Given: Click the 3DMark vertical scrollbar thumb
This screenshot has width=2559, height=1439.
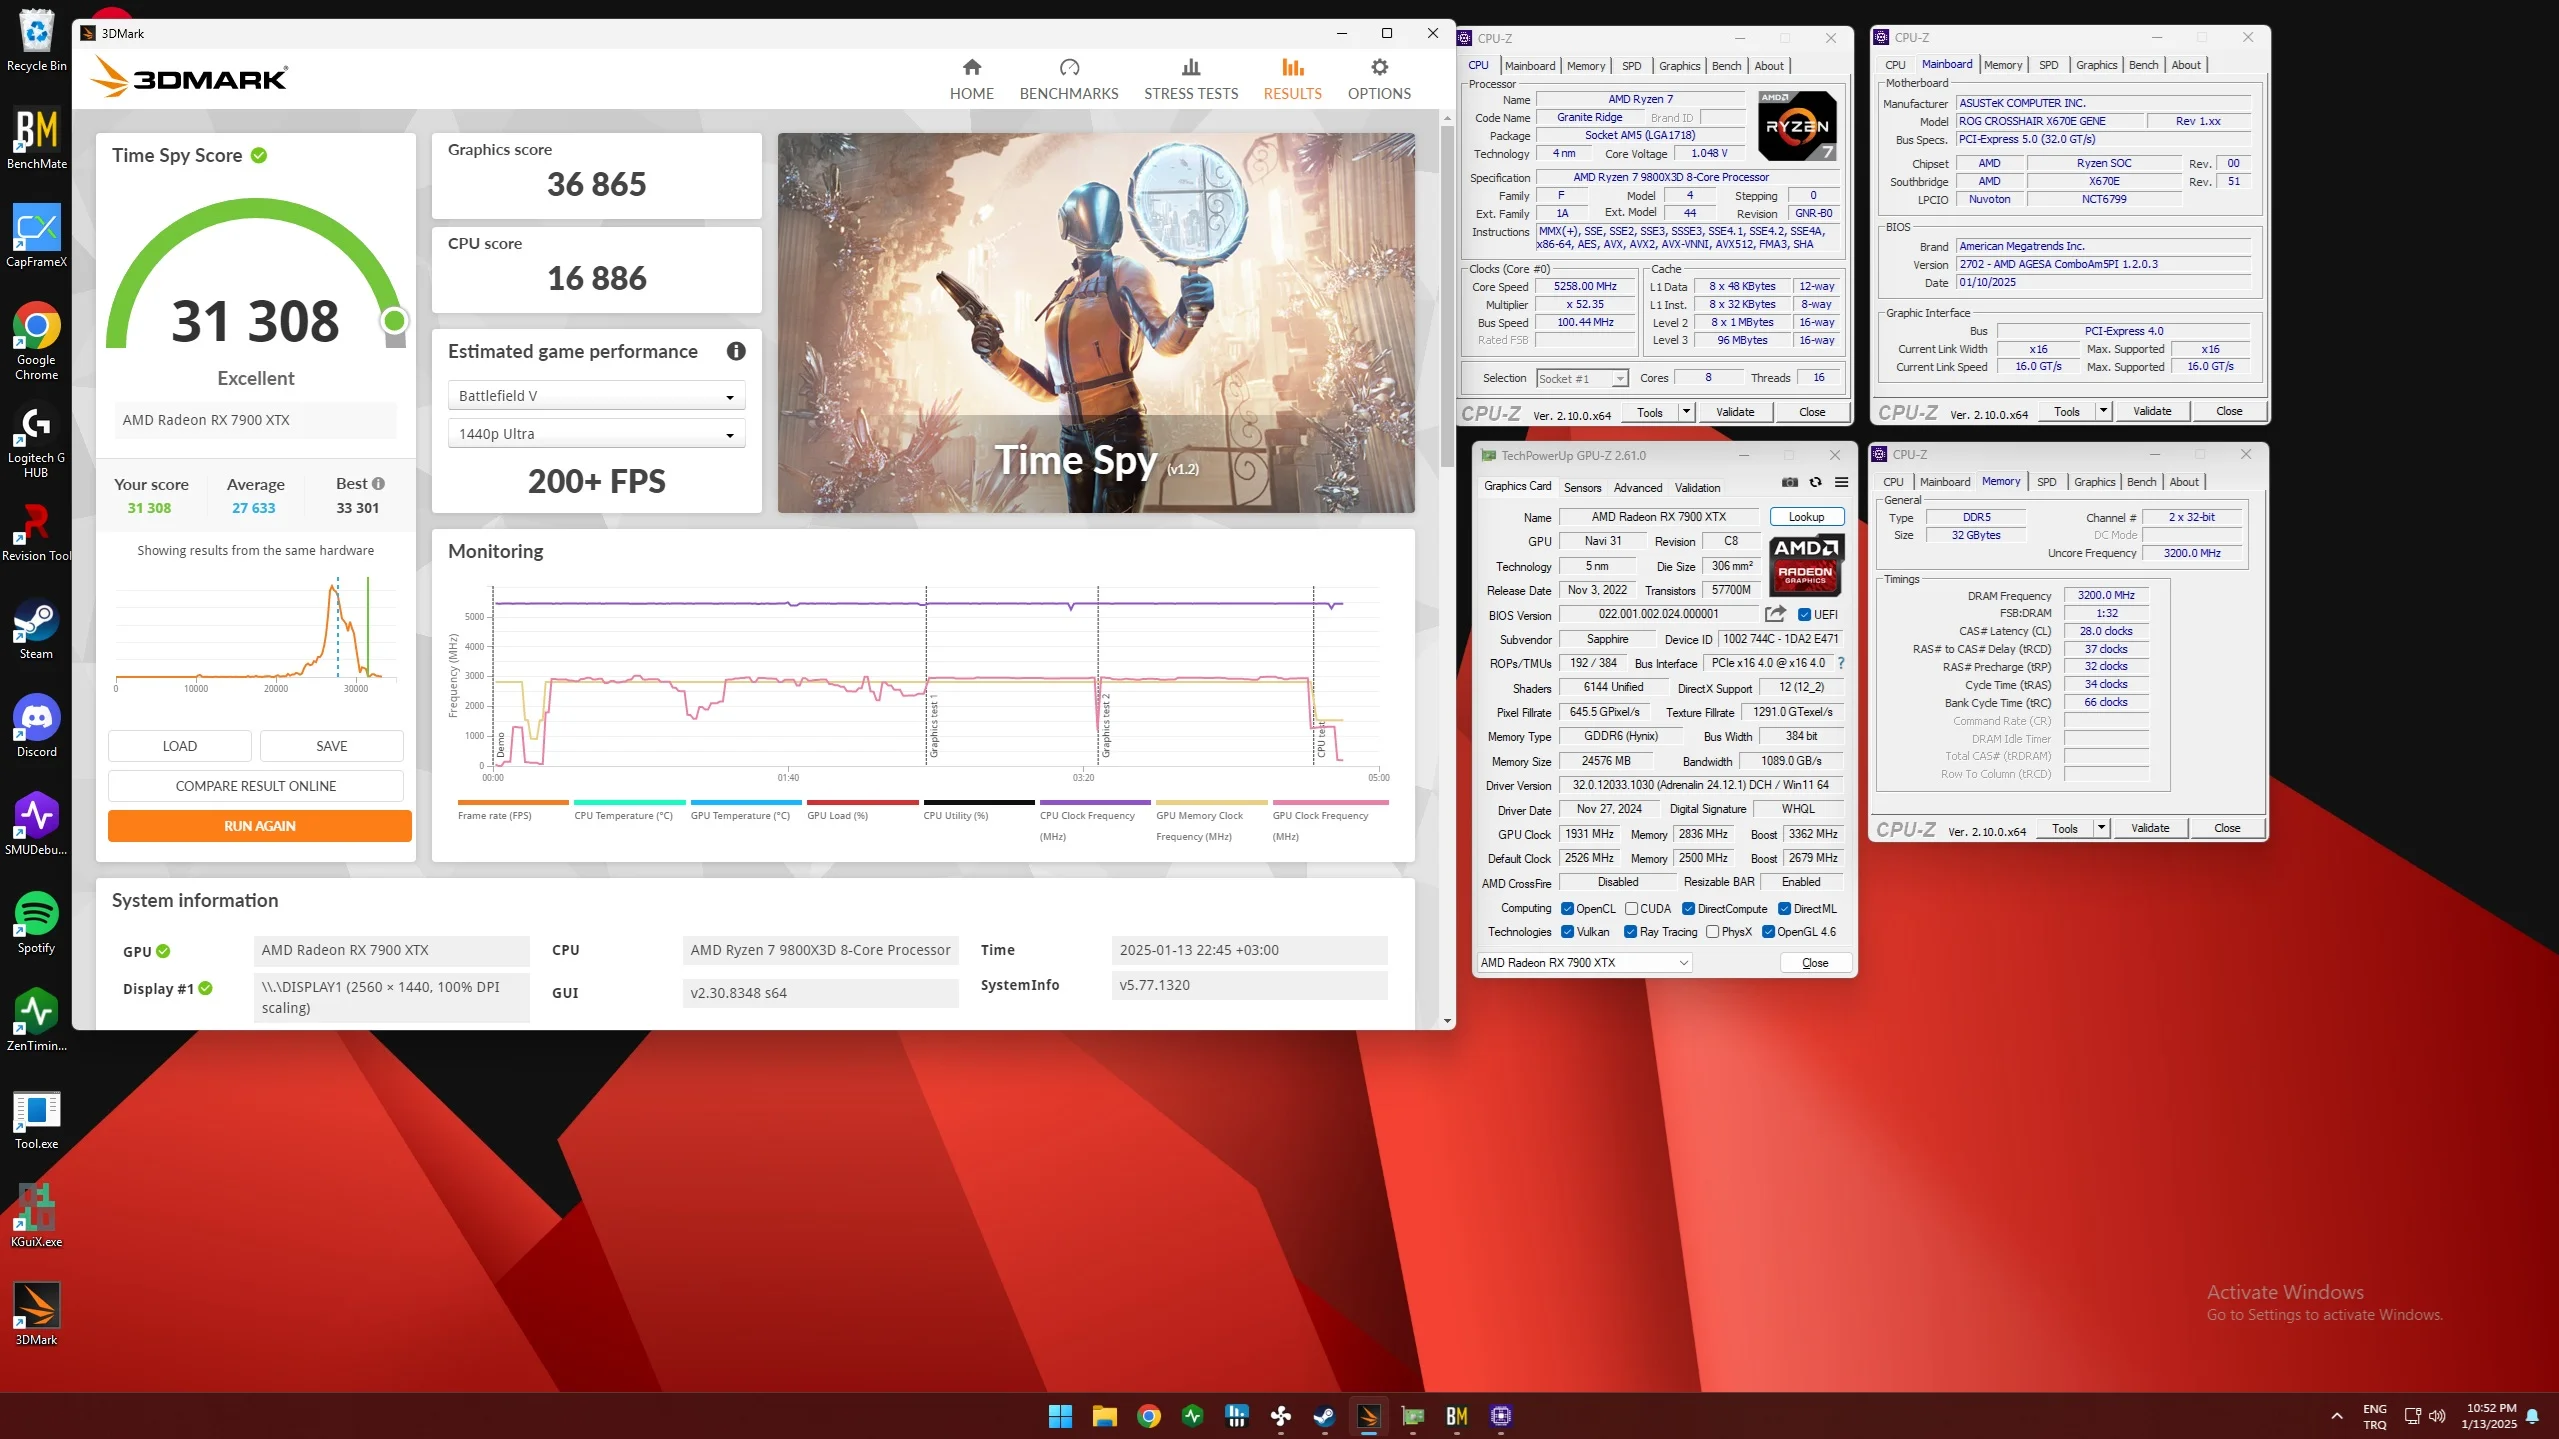Looking at the screenshot, I should coord(1447,297).
